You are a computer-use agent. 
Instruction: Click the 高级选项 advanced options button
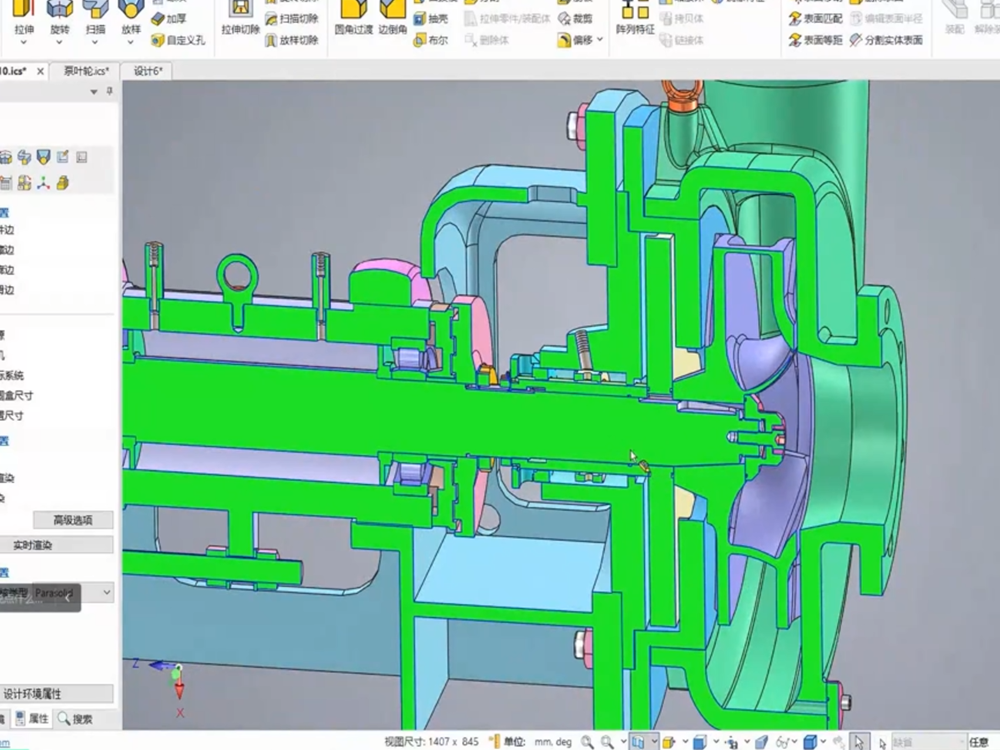pos(72,520)
